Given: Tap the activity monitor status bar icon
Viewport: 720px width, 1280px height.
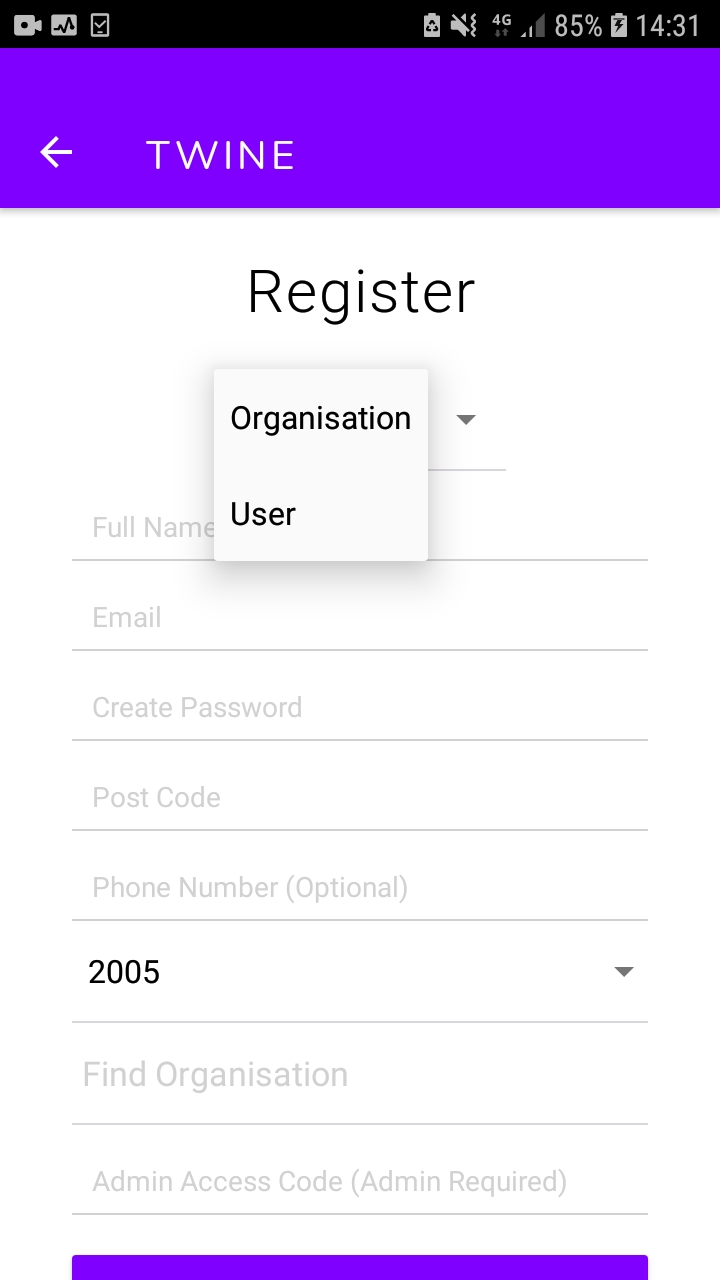Looking at the screenshot, I should pos(64,25).
